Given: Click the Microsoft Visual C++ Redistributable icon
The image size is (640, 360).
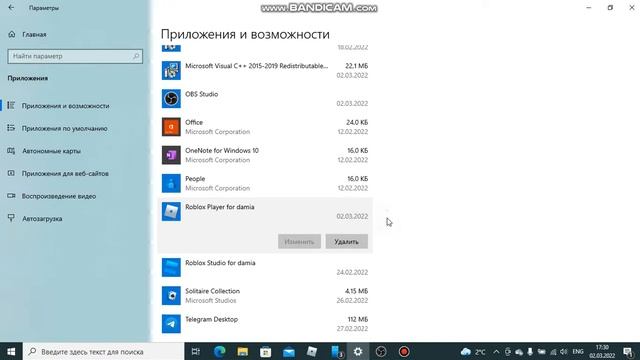Looking at the screenshot, I should pyautogui.click(x=171, y=71).
